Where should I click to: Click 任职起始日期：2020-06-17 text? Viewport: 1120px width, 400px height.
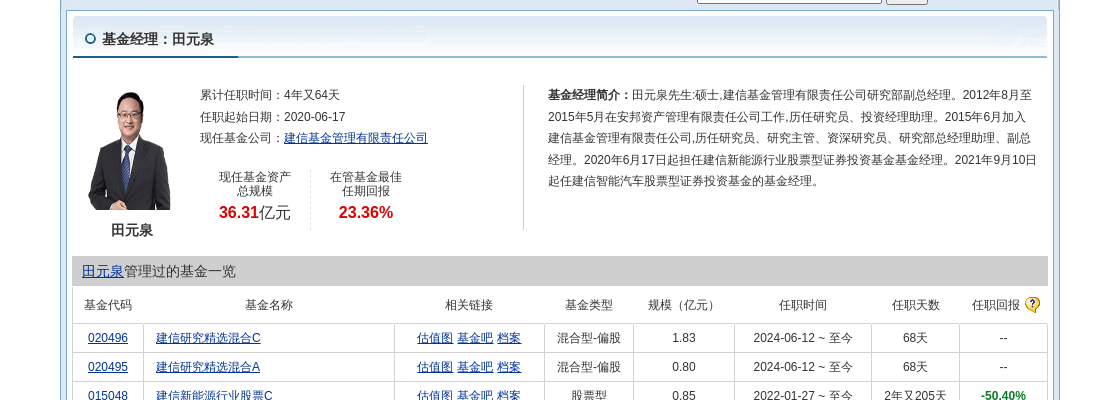coord(273,116)
